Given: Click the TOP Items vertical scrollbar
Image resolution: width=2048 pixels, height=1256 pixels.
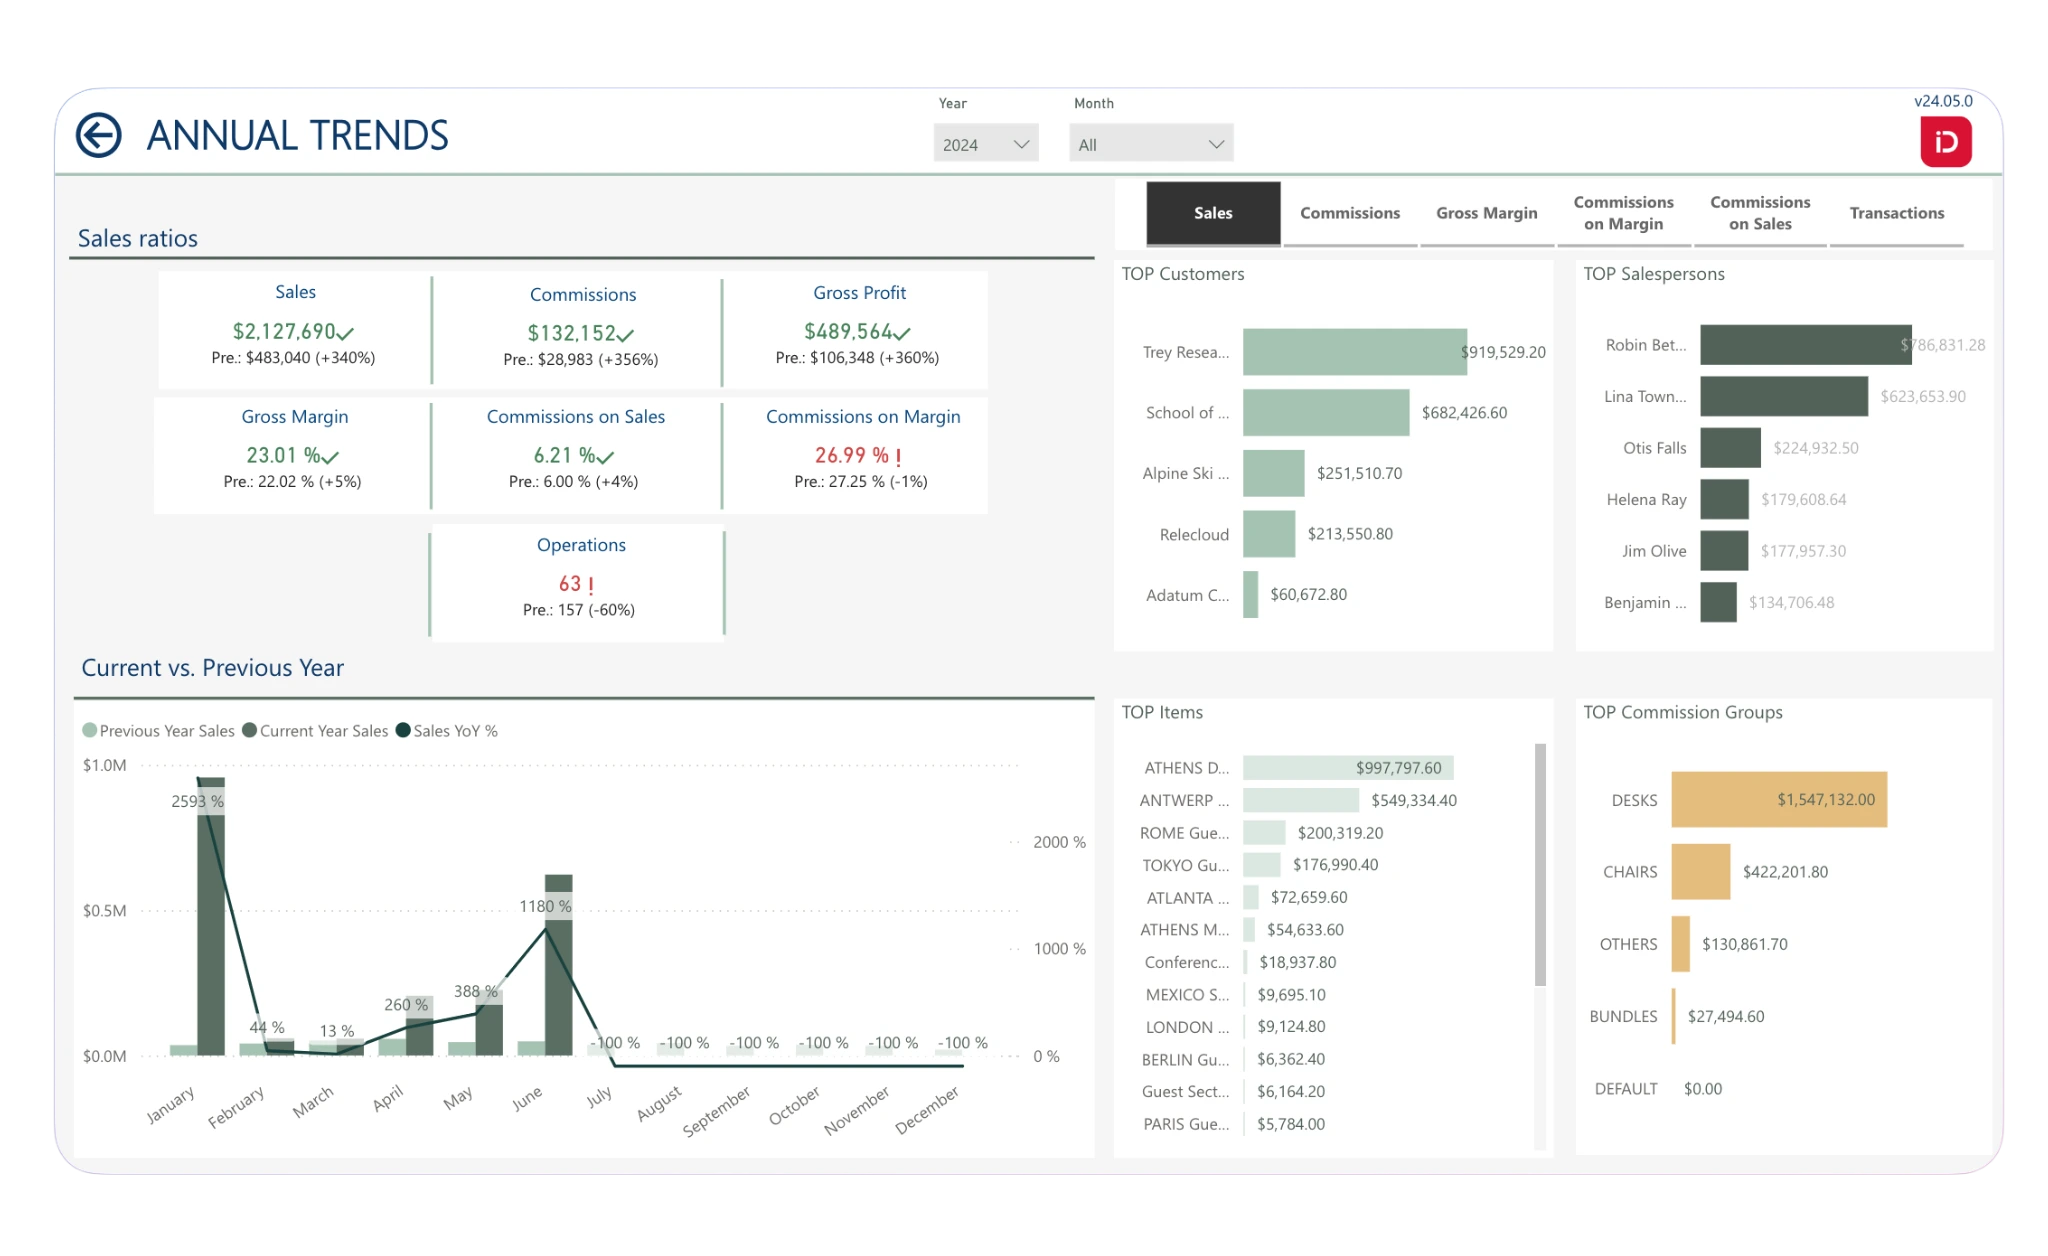Looking at the screenshot, I should point(1540,865).
